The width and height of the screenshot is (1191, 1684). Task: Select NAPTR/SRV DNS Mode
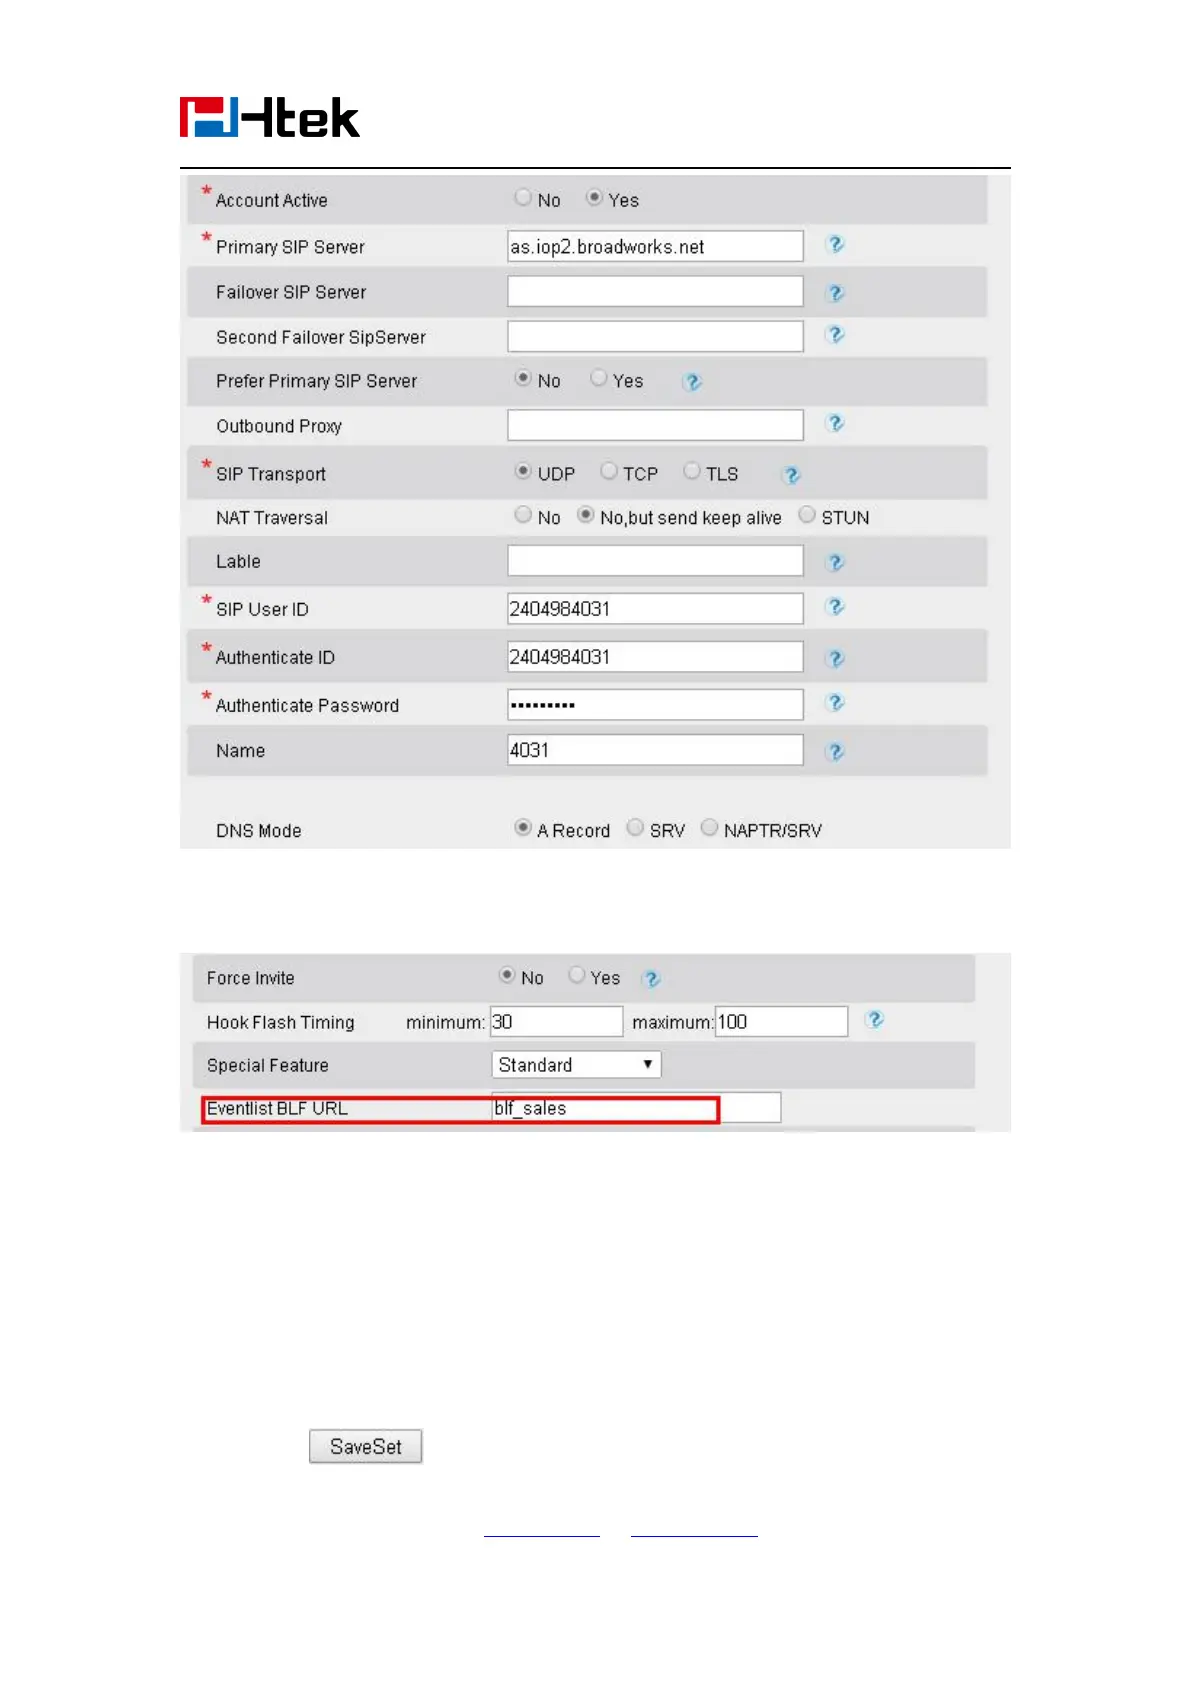tap(709, 828)
